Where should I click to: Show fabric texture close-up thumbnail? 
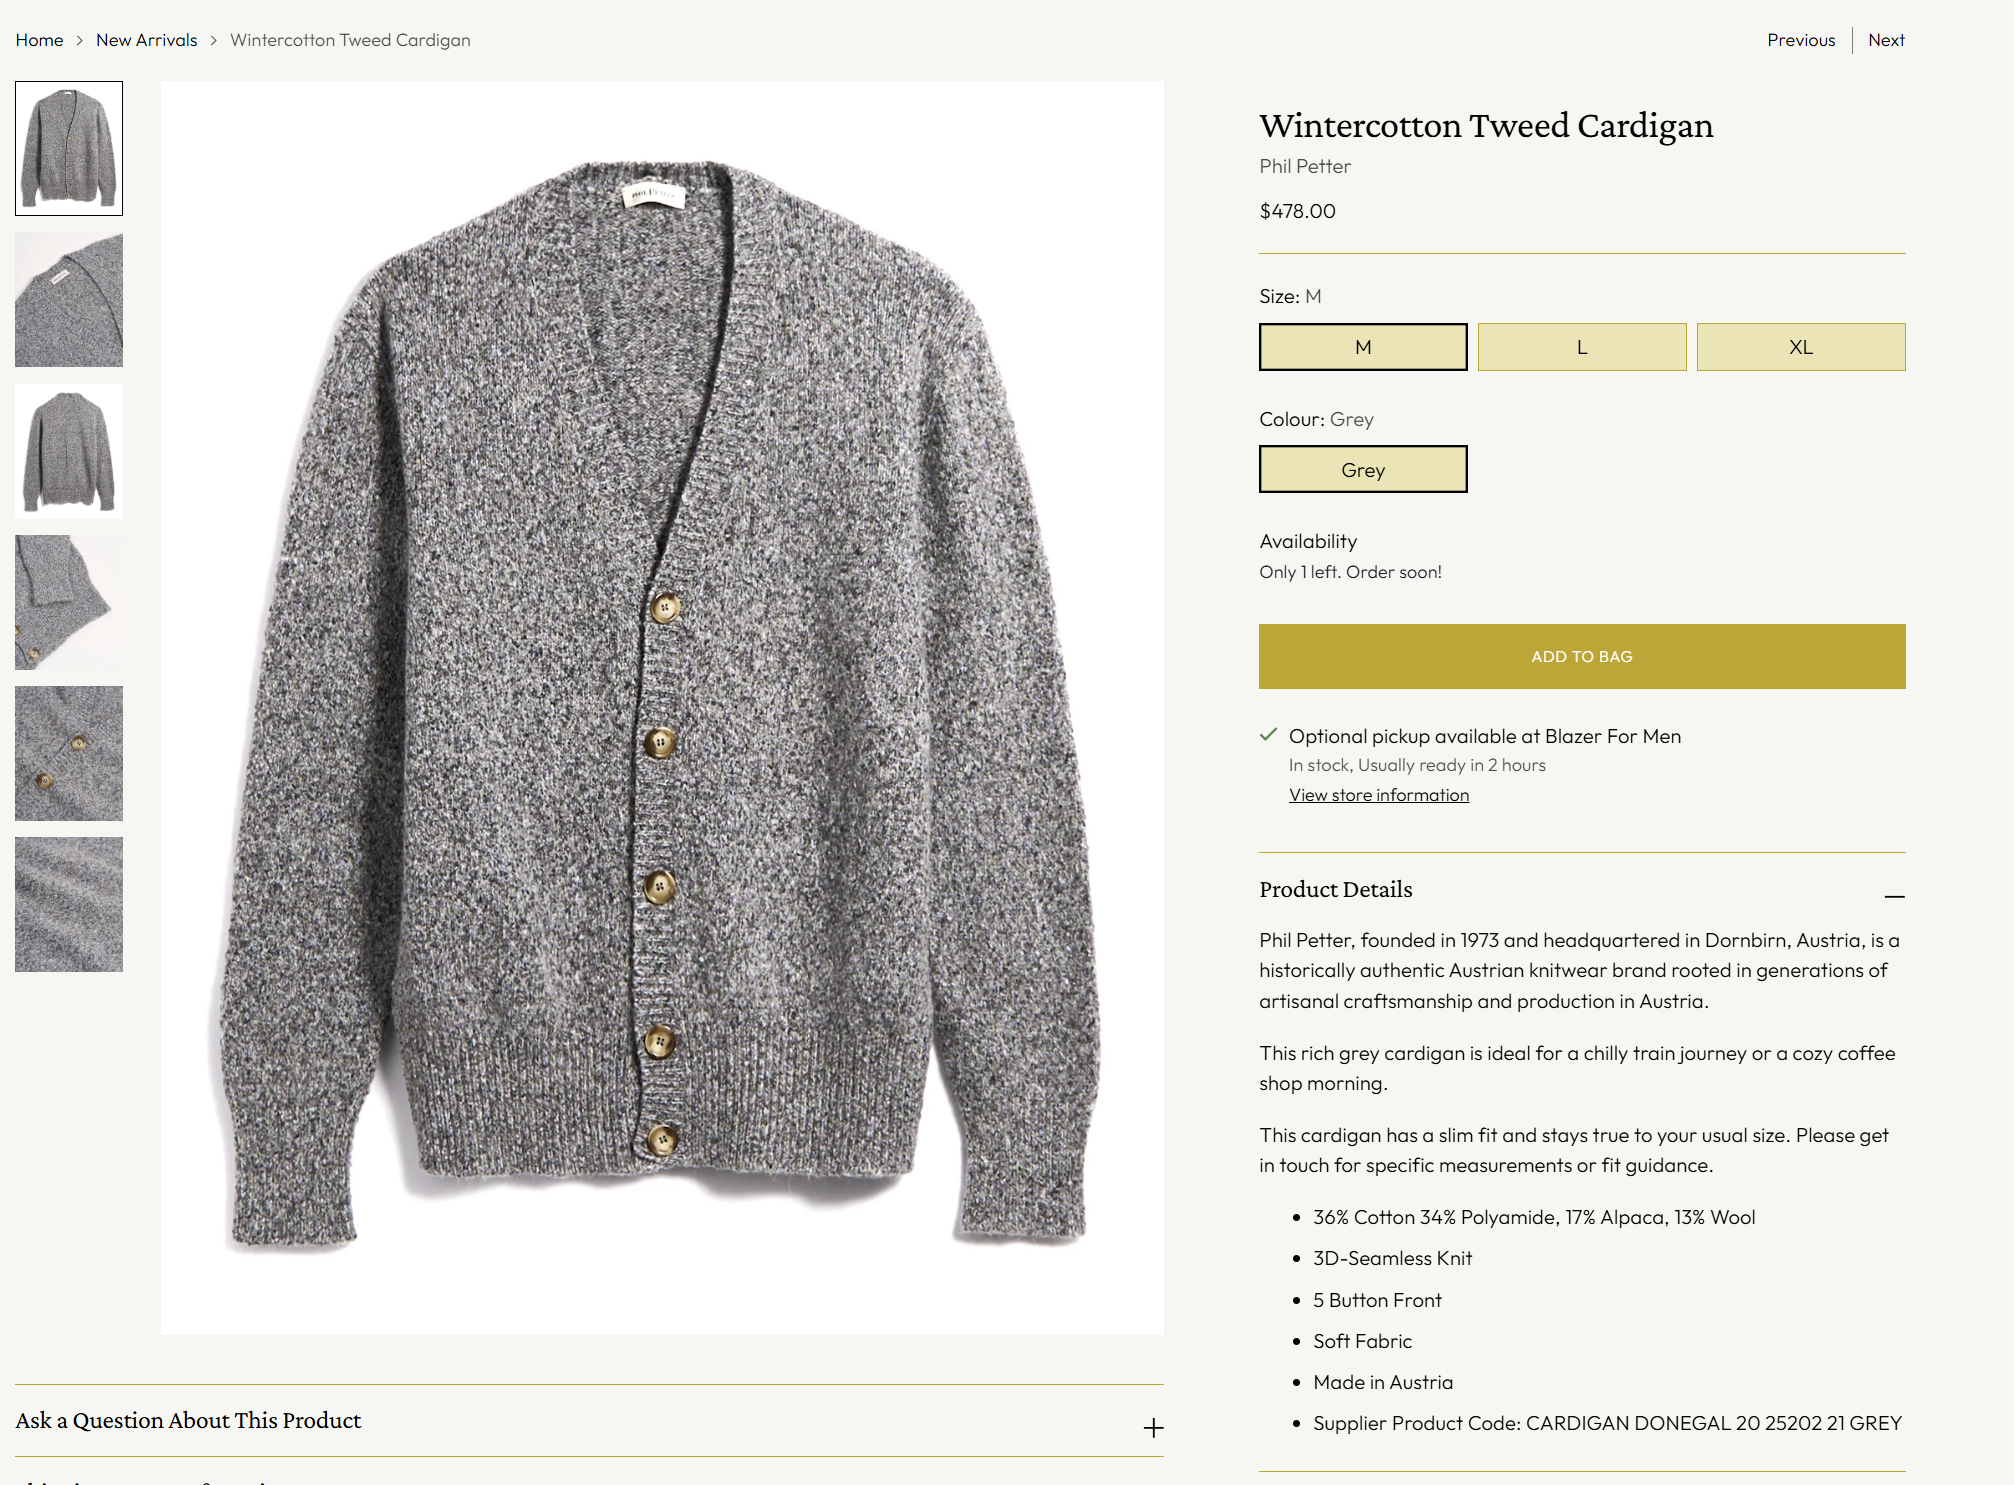[x=69, y=904]
